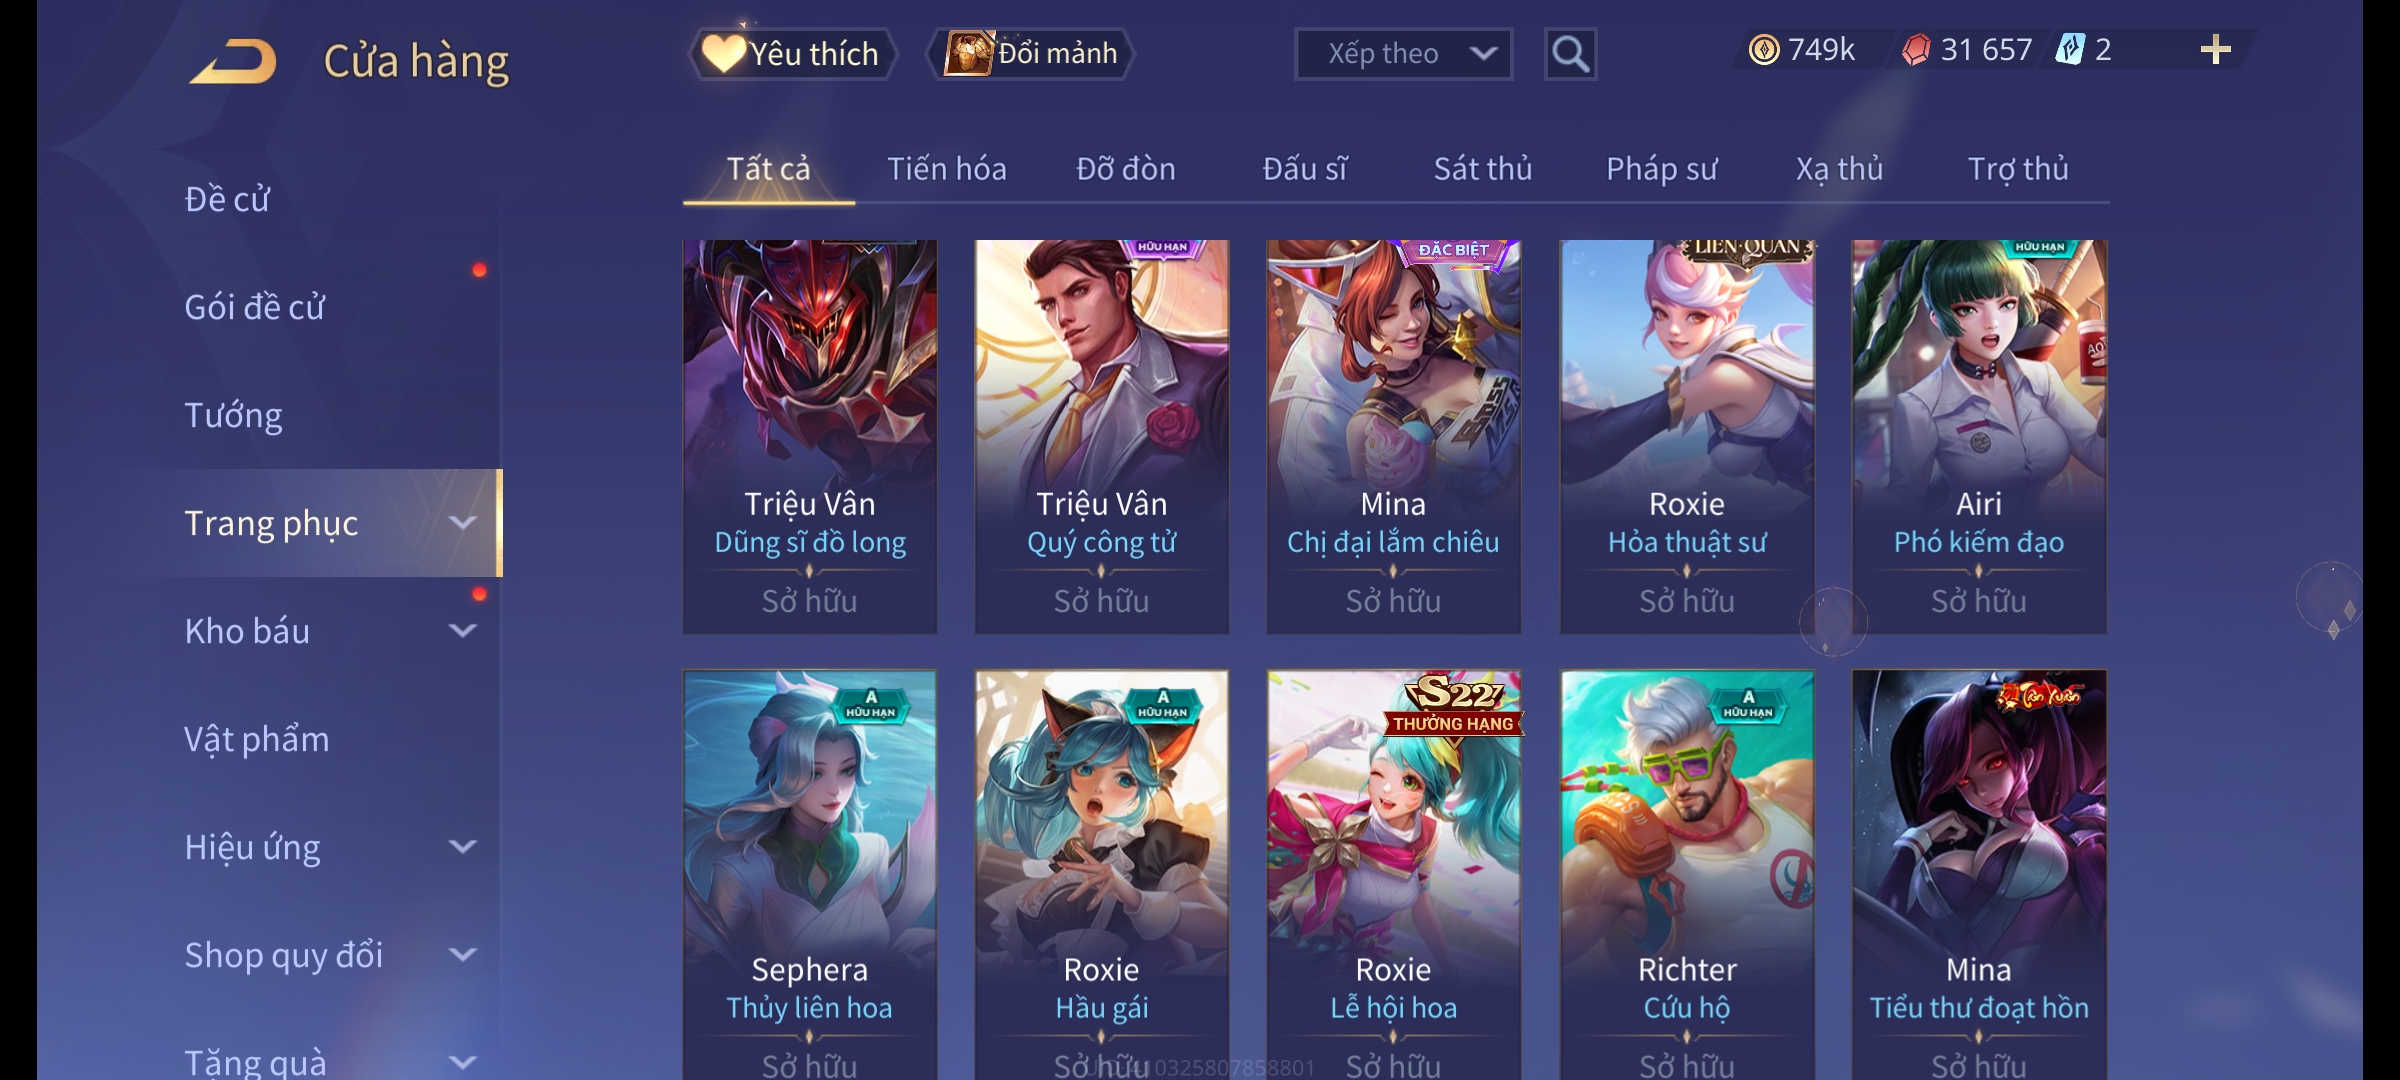This screenshot has width=2400, height=1080.
Task: Open Đổi mảnh chest exchange
Action: pyautogui.click(x=1031, y=54)
